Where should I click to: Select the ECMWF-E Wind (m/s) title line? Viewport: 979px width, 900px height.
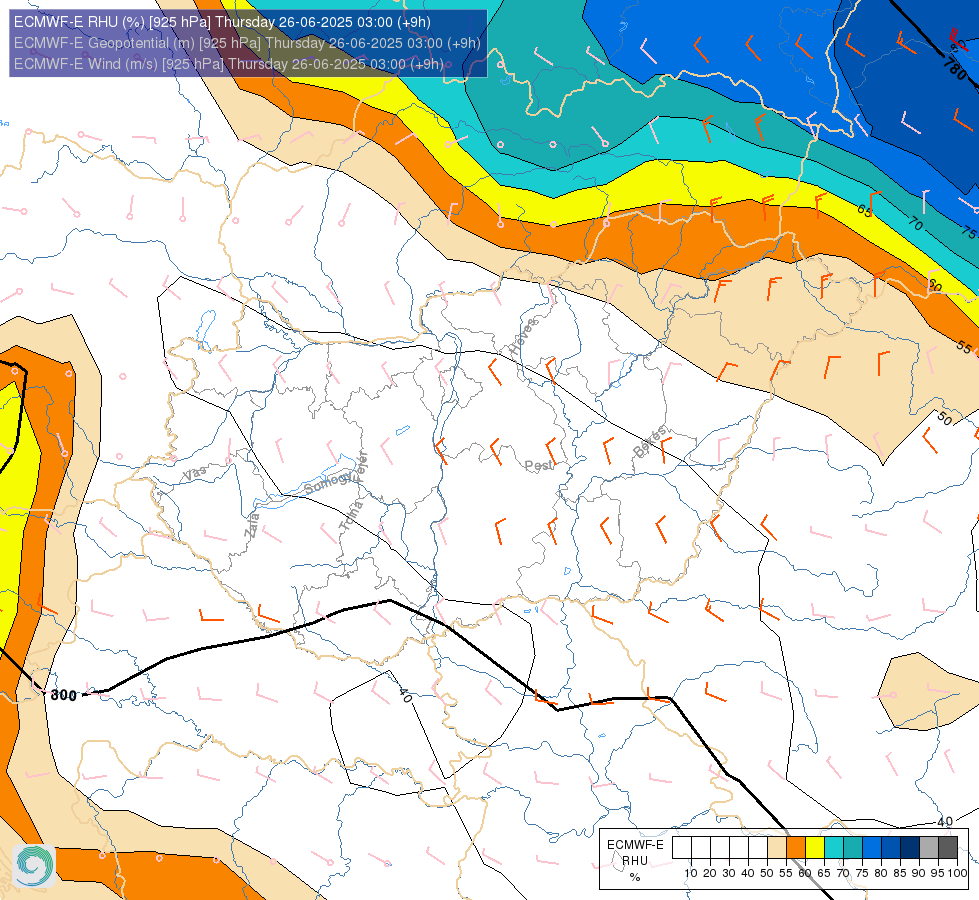click(x=229, y=64)
